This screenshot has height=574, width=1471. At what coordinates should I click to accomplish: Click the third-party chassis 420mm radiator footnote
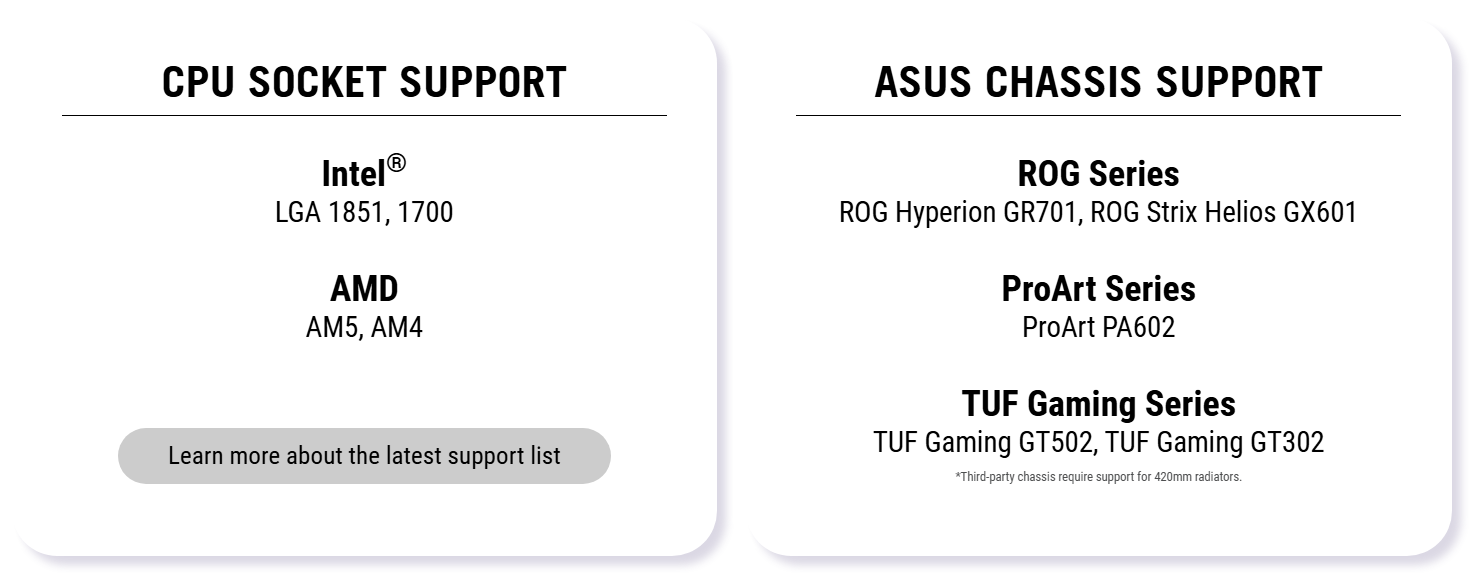coord(1098,477)
